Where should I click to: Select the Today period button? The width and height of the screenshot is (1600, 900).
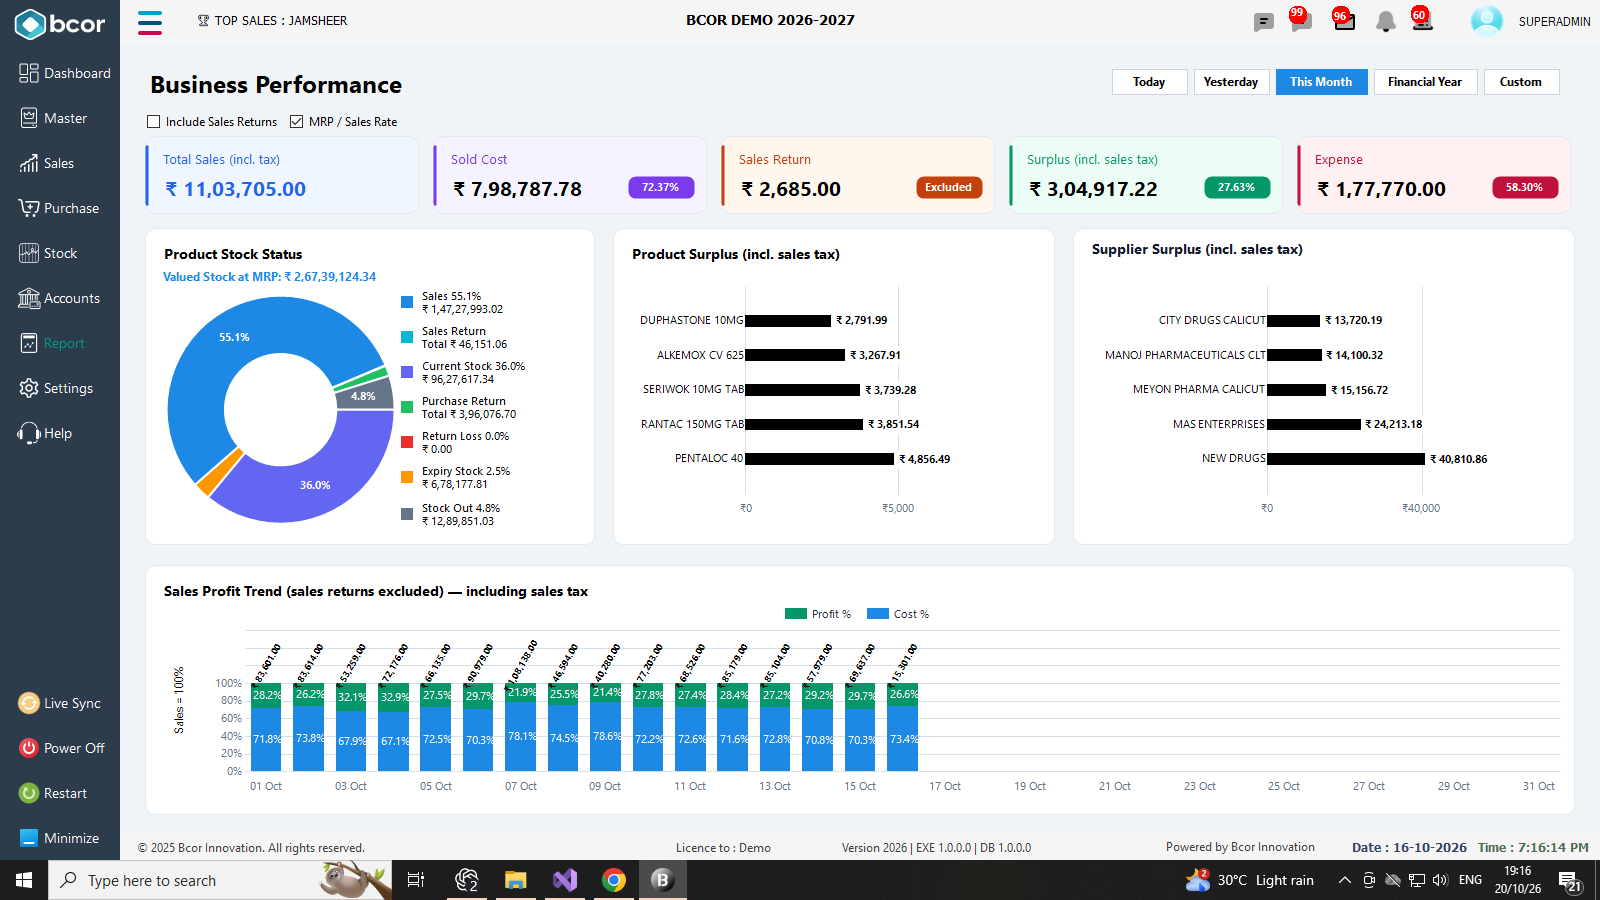(1150, 82)
